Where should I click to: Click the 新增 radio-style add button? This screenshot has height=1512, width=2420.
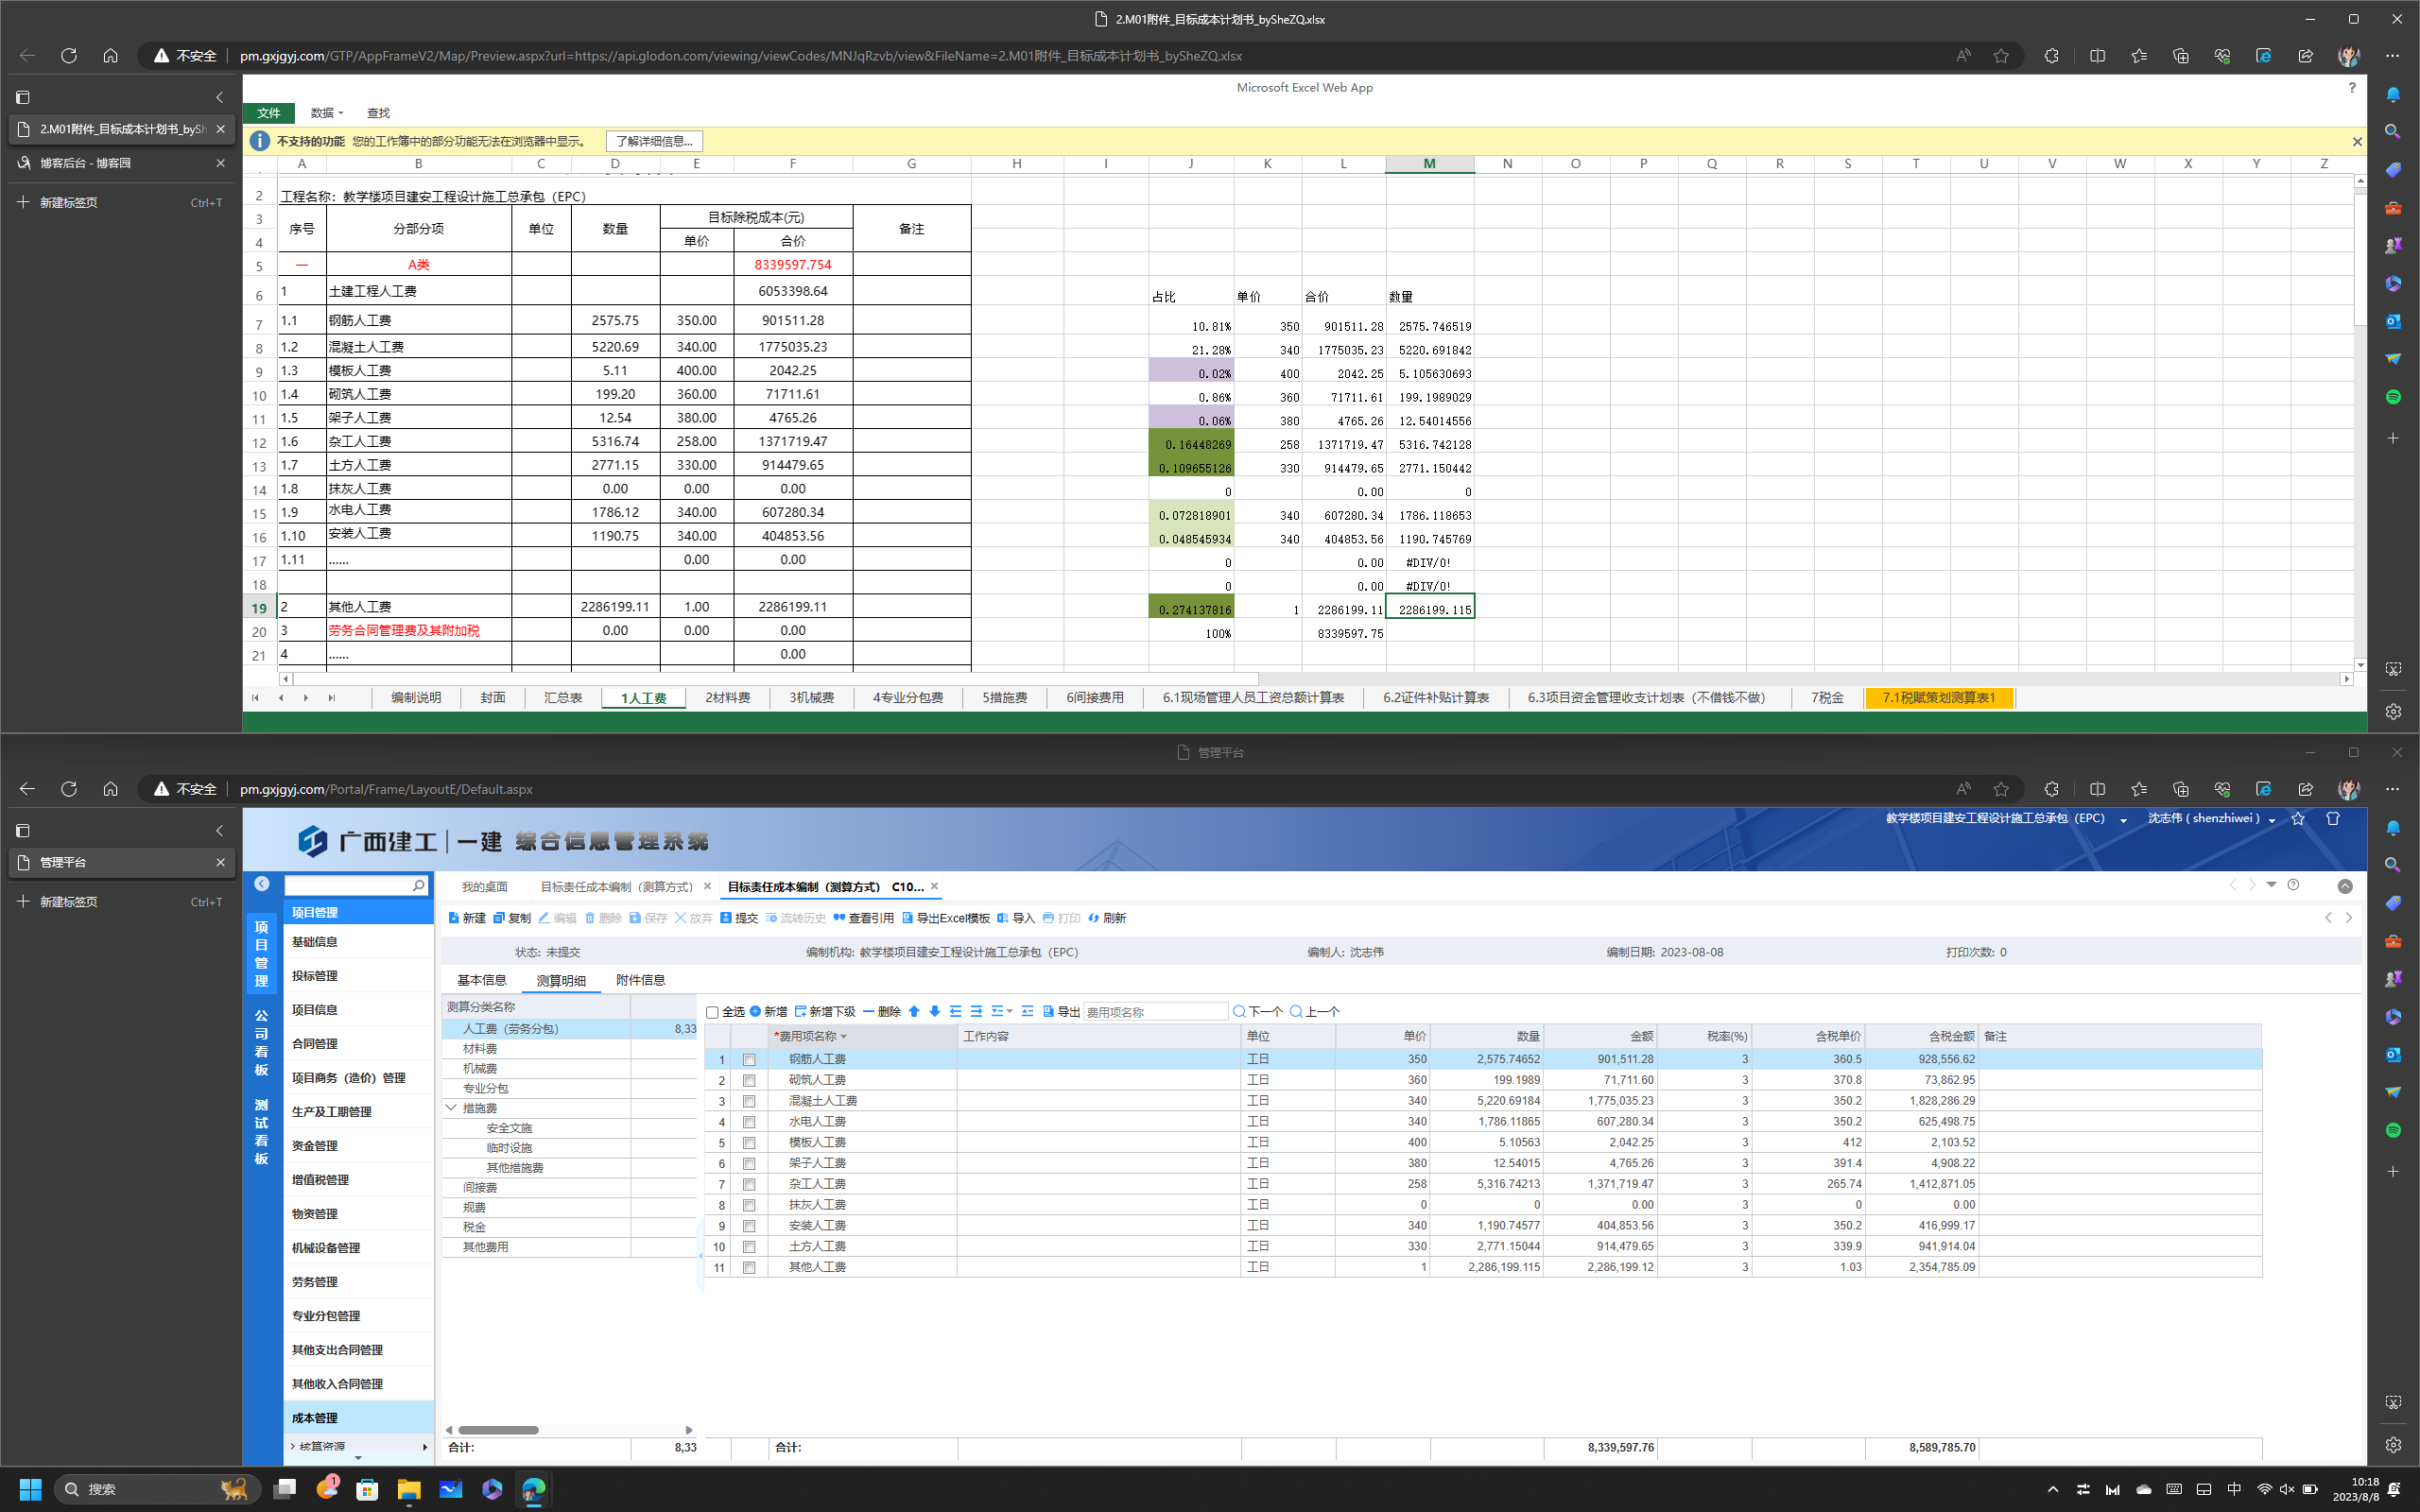point(769,1011)
